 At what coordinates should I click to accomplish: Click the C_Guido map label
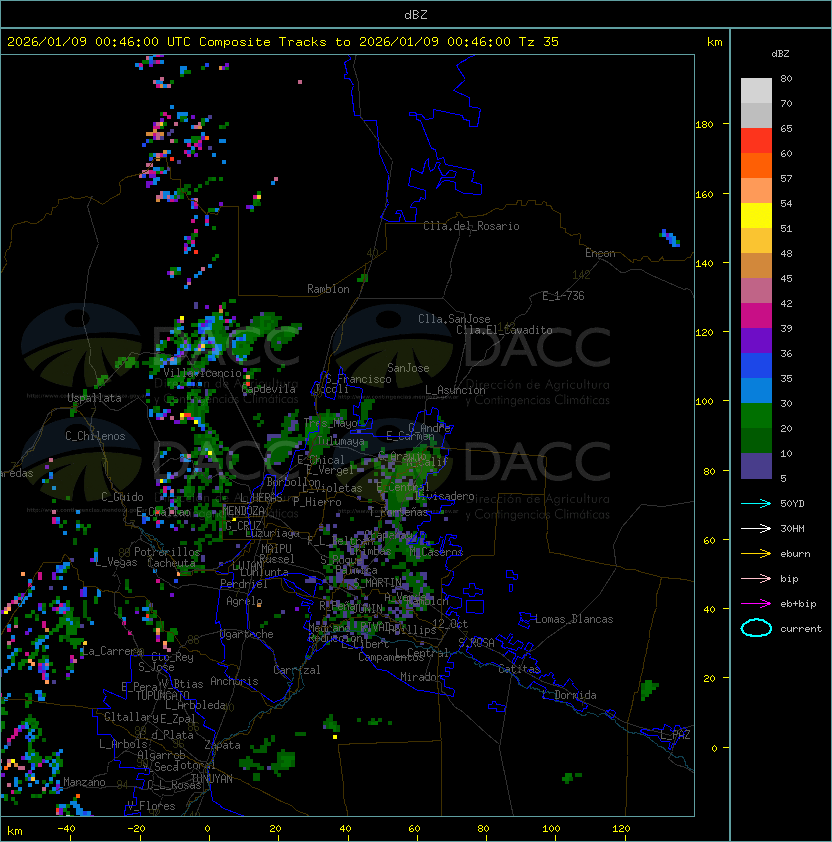click(x=122, y=497)
